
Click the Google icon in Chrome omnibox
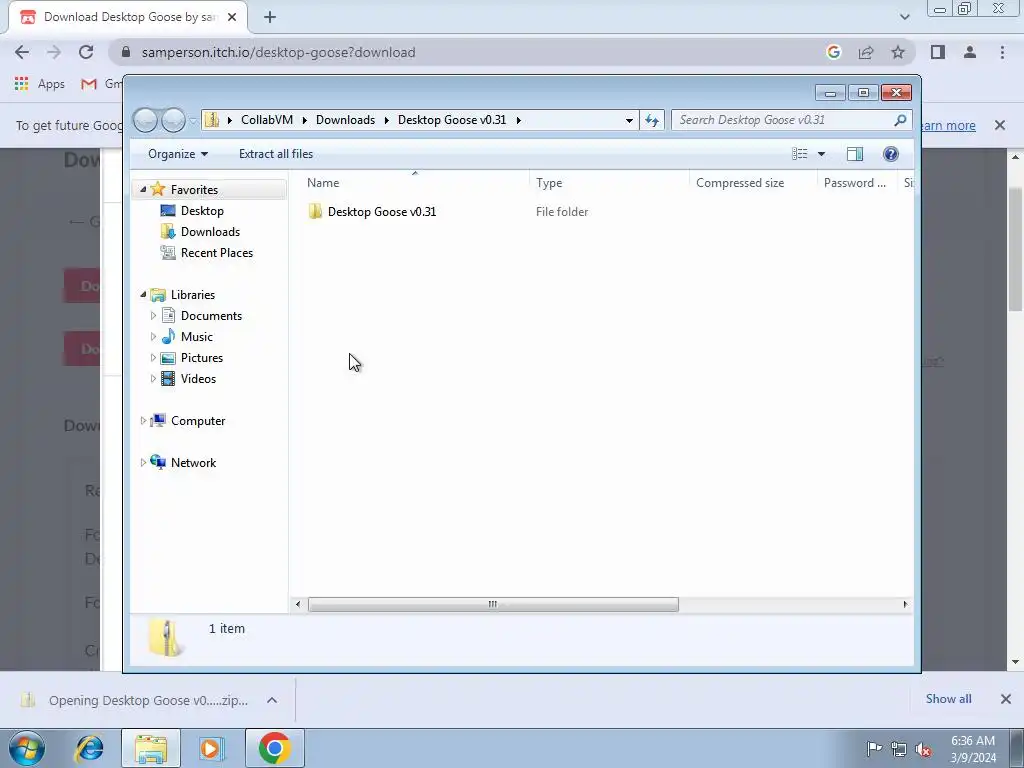click(833, 52)
